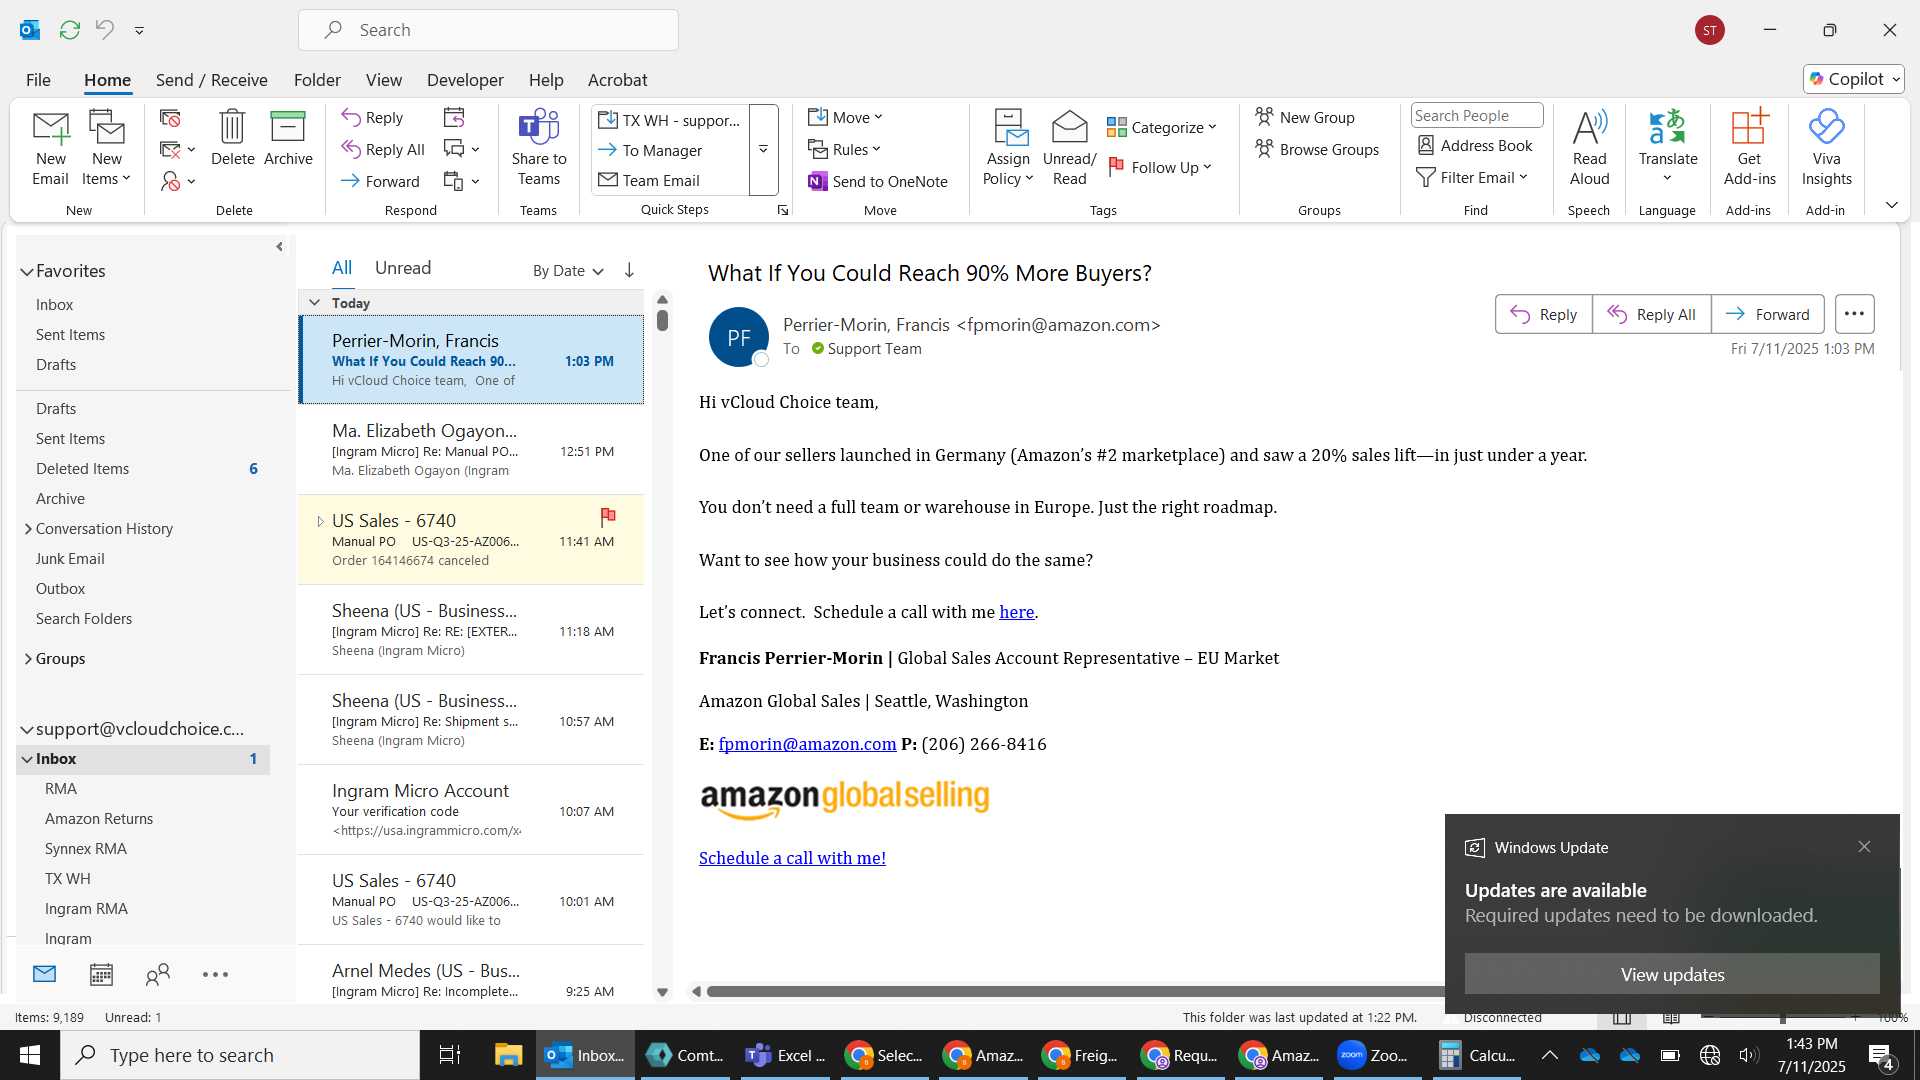Viewport: 1920px width, 1080px height.
Task: Open Mail view icon in navigation bar
Action: [44, 974]
